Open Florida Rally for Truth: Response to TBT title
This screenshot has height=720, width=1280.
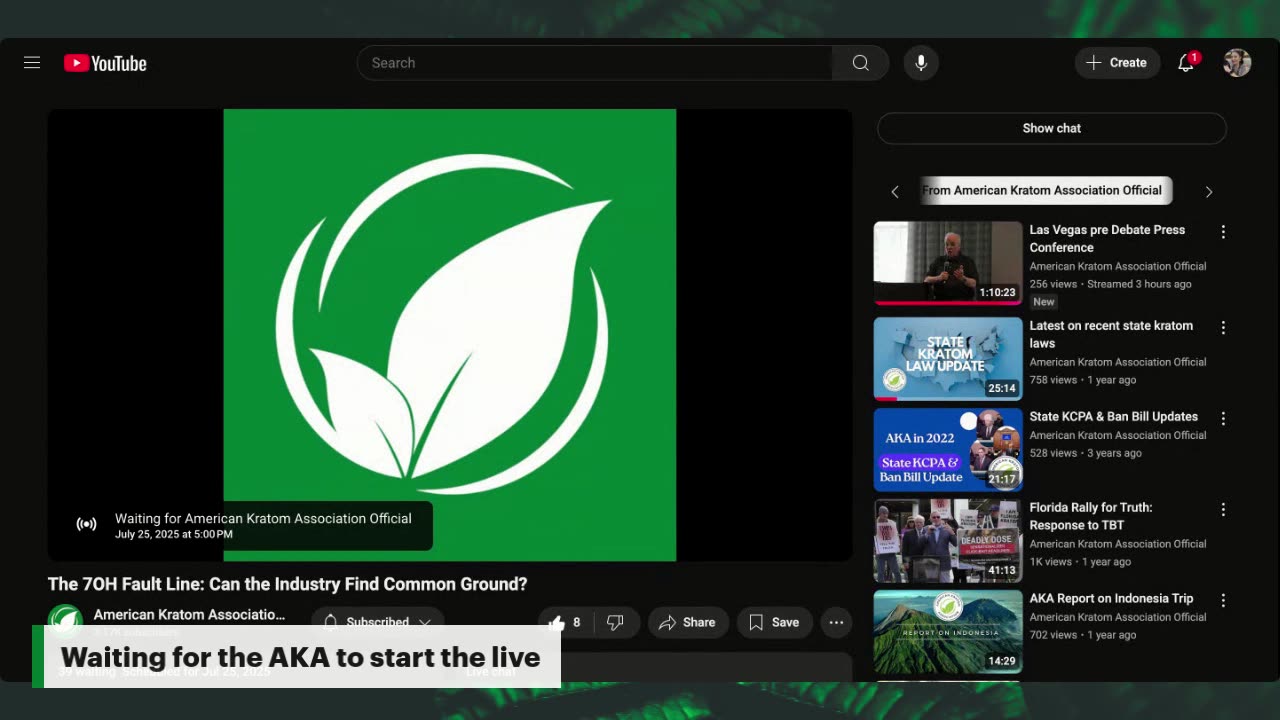1091,516
